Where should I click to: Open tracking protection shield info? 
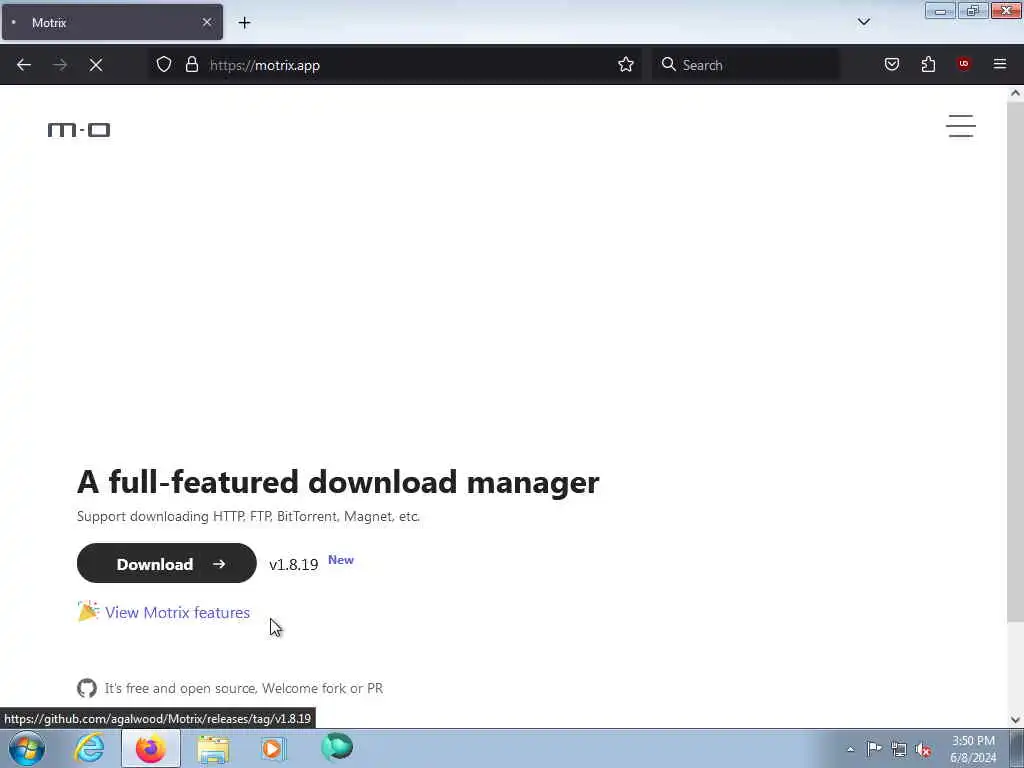click(x=164, y=65)
